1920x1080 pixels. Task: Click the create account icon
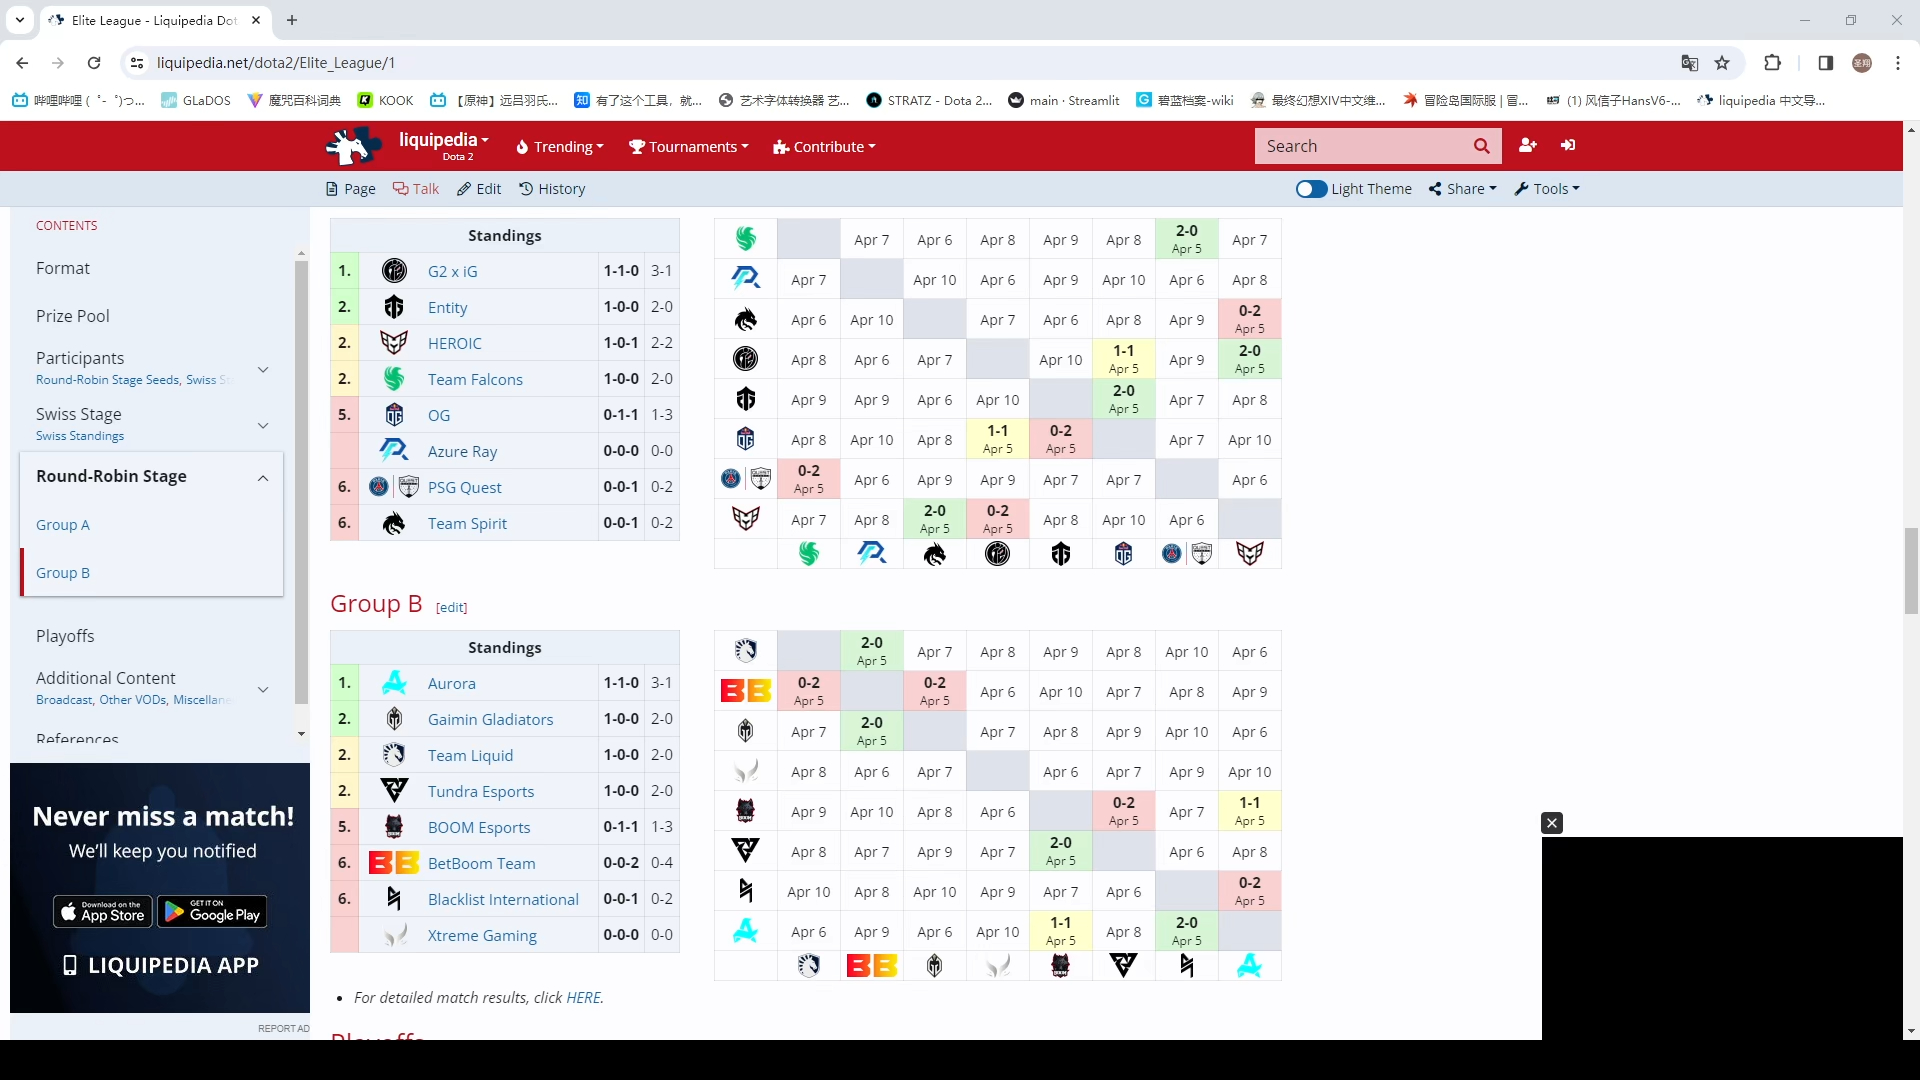tap(1527, 146)
